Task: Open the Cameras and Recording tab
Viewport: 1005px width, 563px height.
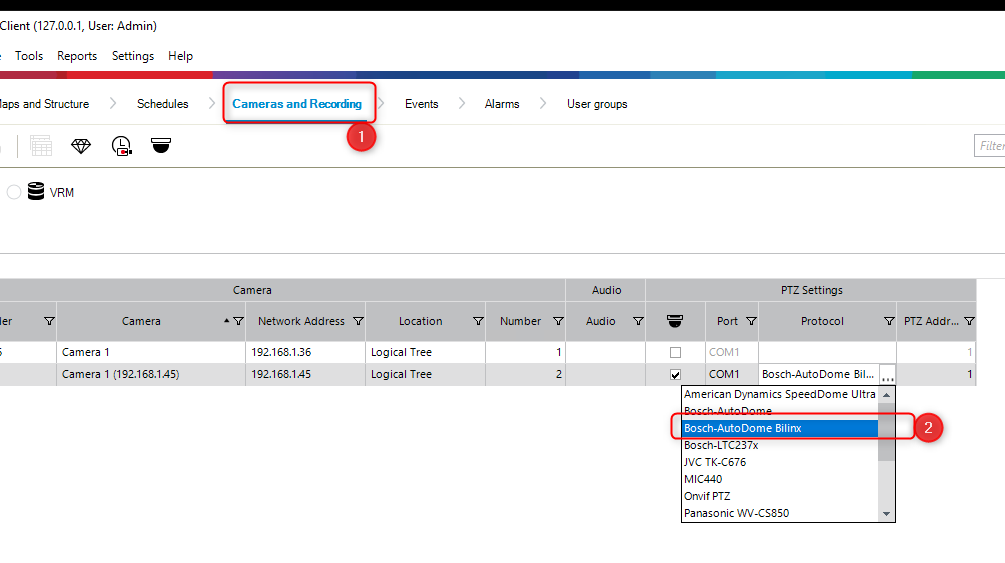Action: click(x=297, y=104)
